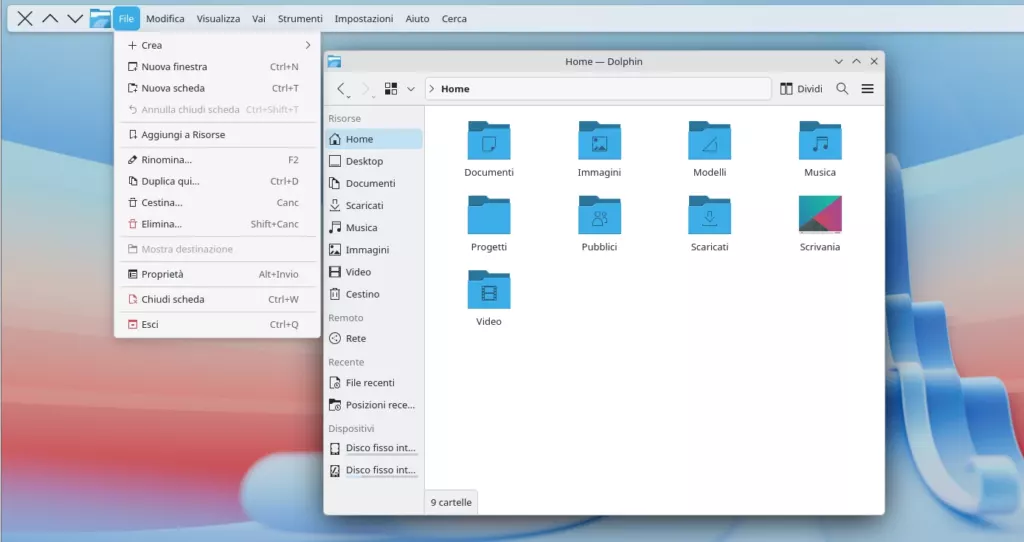Screen dimensions: 1024x542
Task: Choose Esci from the File menu
Action: [x=217, y=324]
